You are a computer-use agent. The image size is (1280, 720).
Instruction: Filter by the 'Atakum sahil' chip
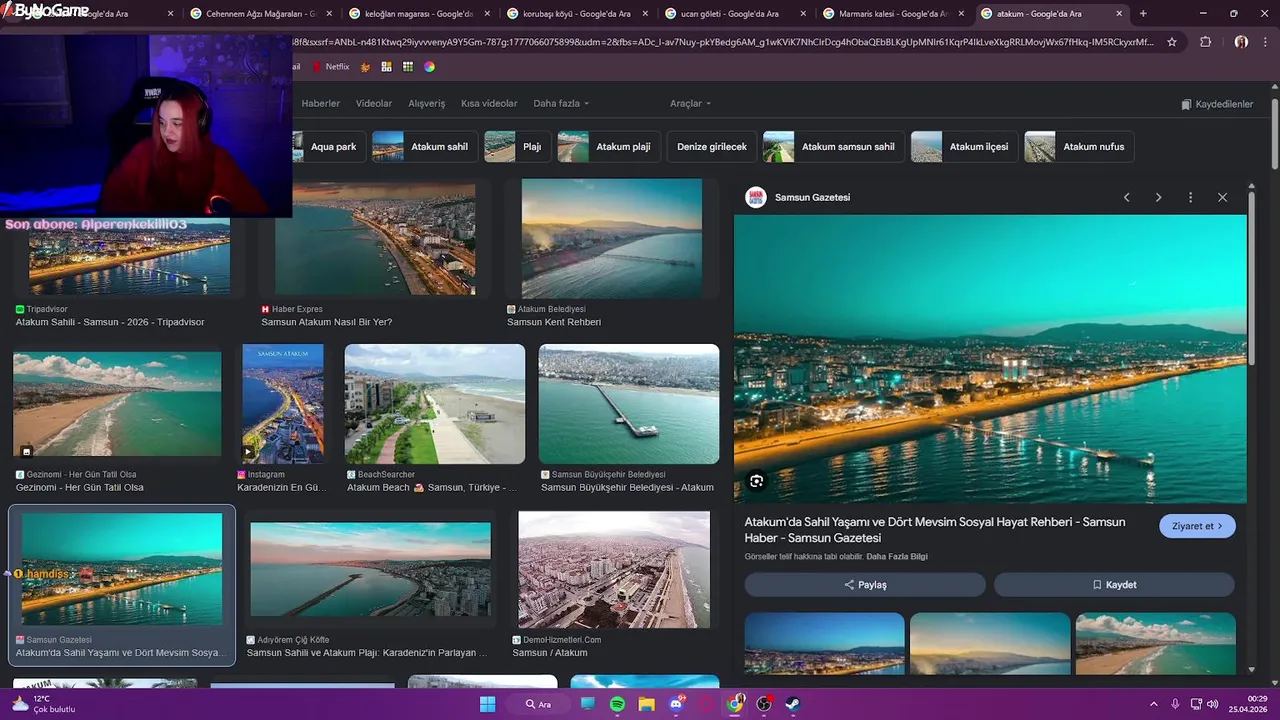click(424, 147)
